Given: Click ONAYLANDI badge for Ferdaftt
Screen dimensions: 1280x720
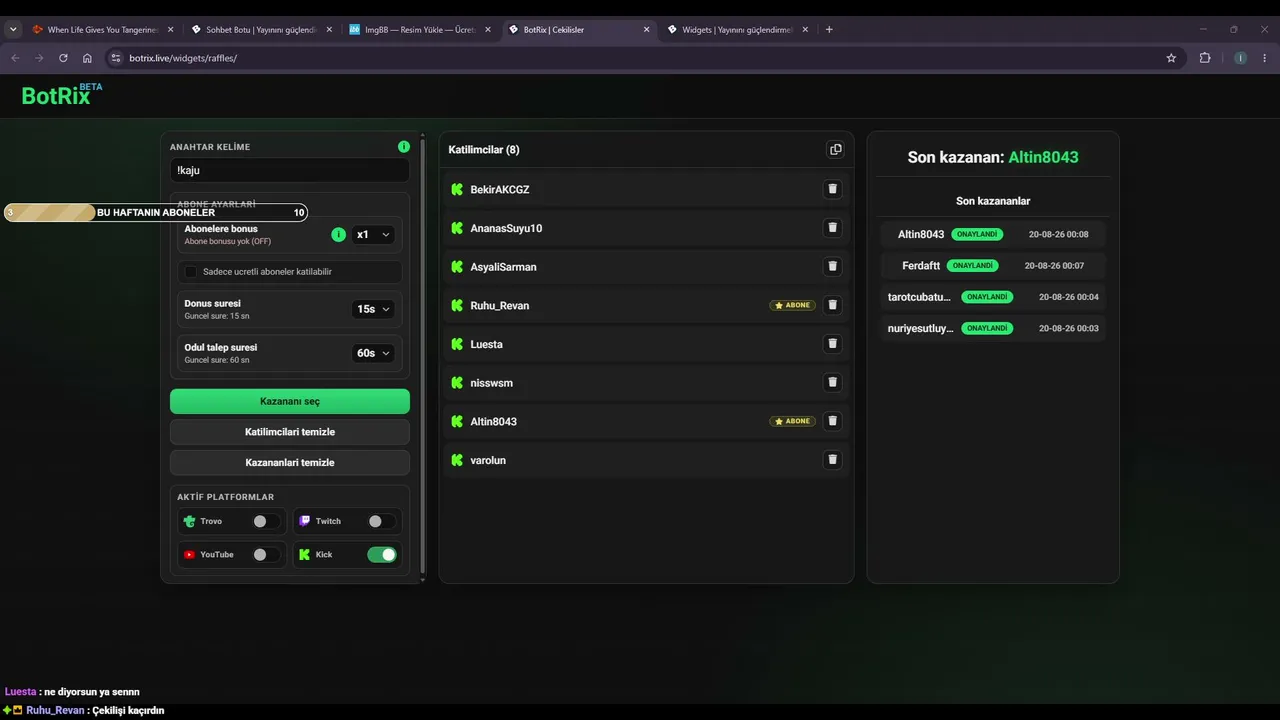Looking at the screenshot, I should [972, 266].
